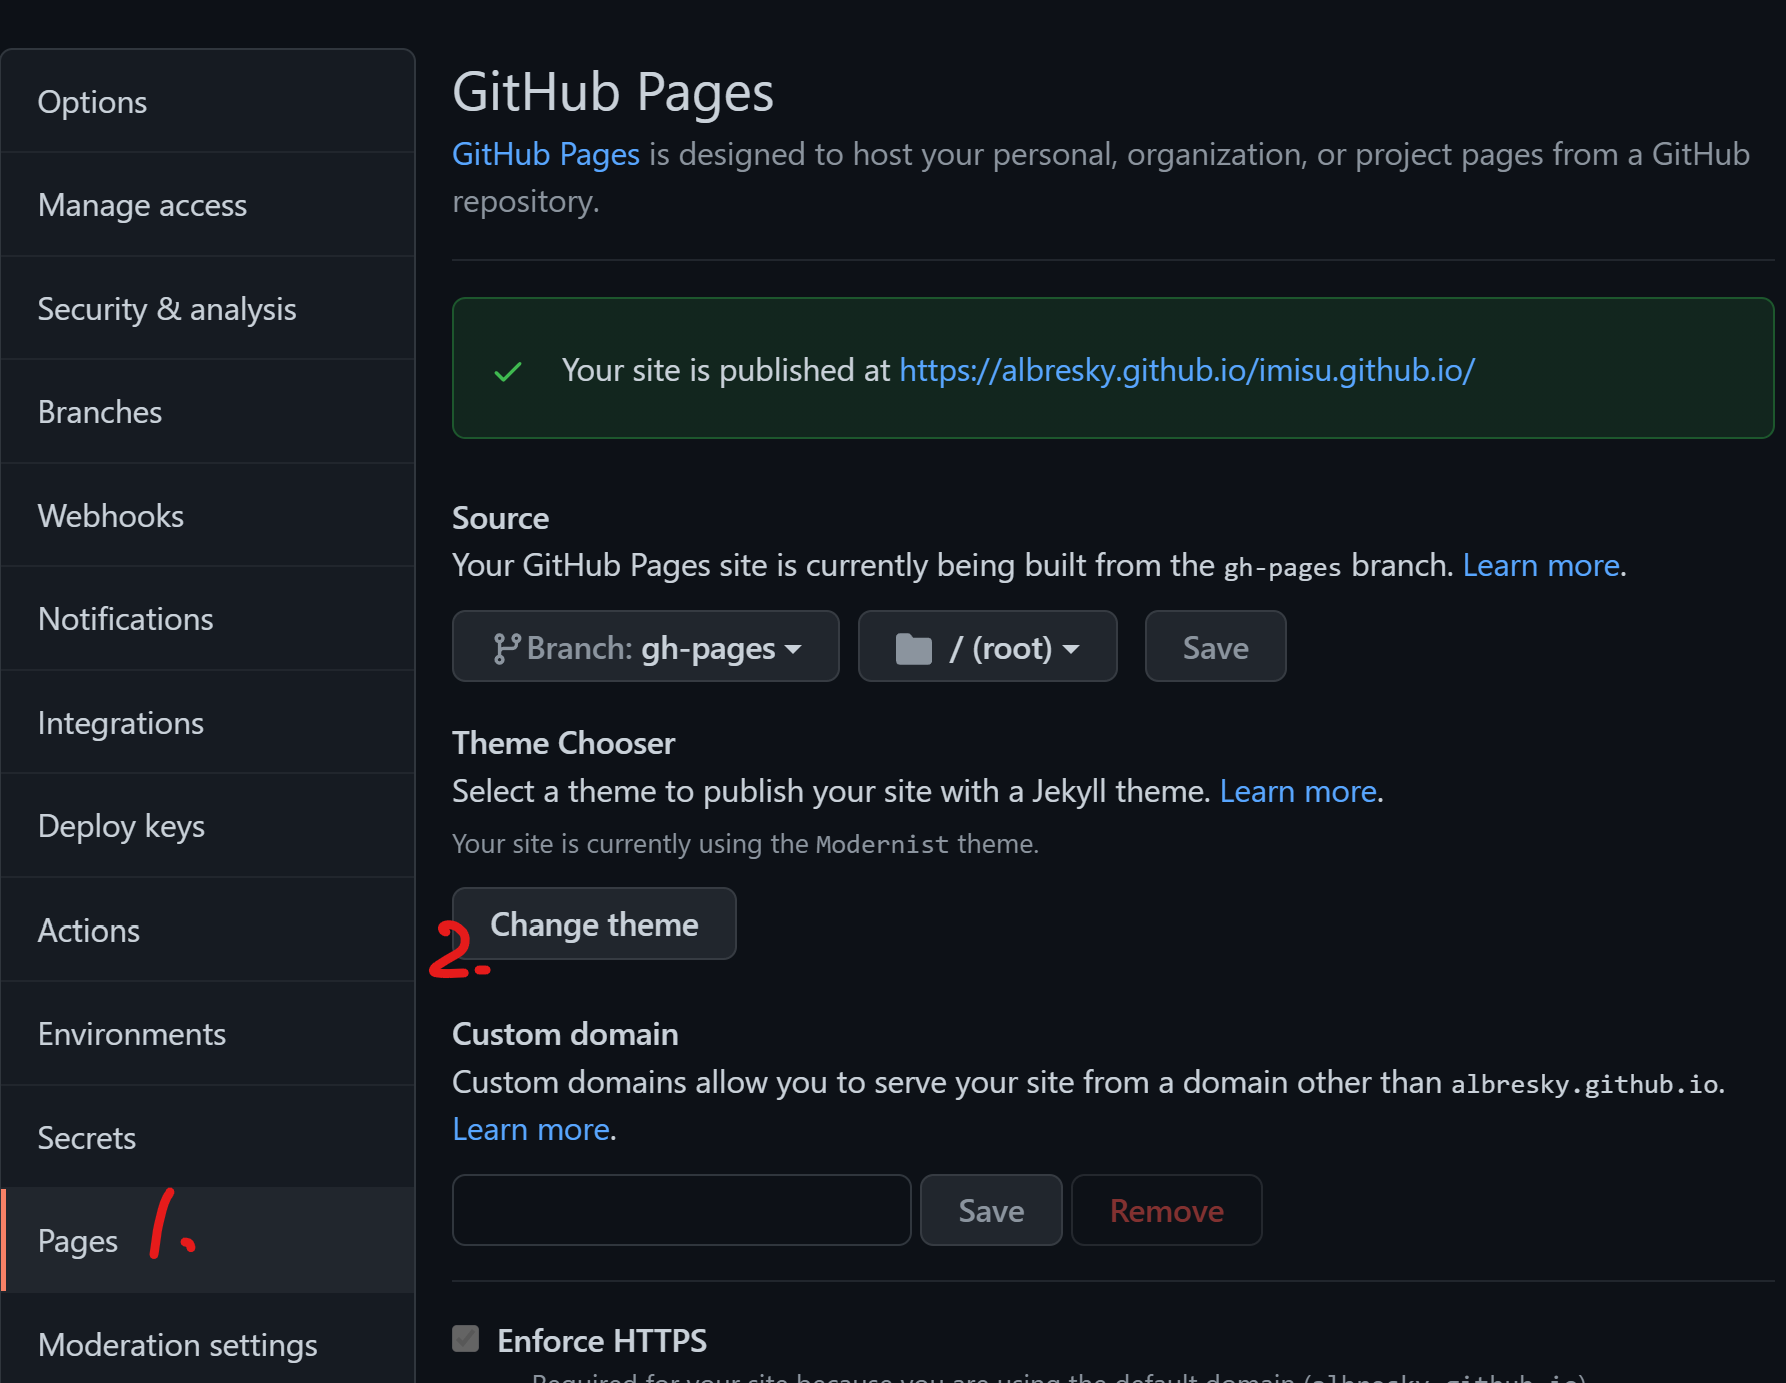This screenshot has height=1383, width=1786.
Task: Focus the custom domain input field
Action: (x=682, y=1210)
